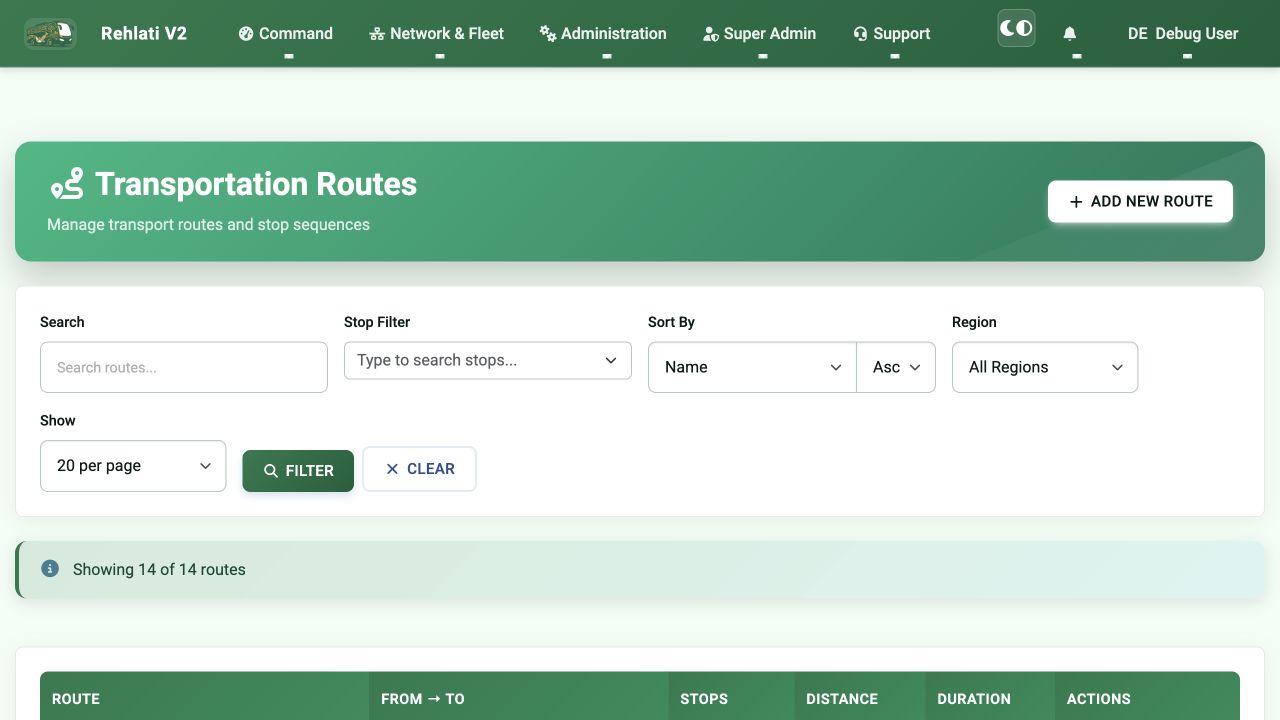Apply filters with the Filter button
Image resolution: width=1280 pixels, height=720 pixels.
point(298,471)
